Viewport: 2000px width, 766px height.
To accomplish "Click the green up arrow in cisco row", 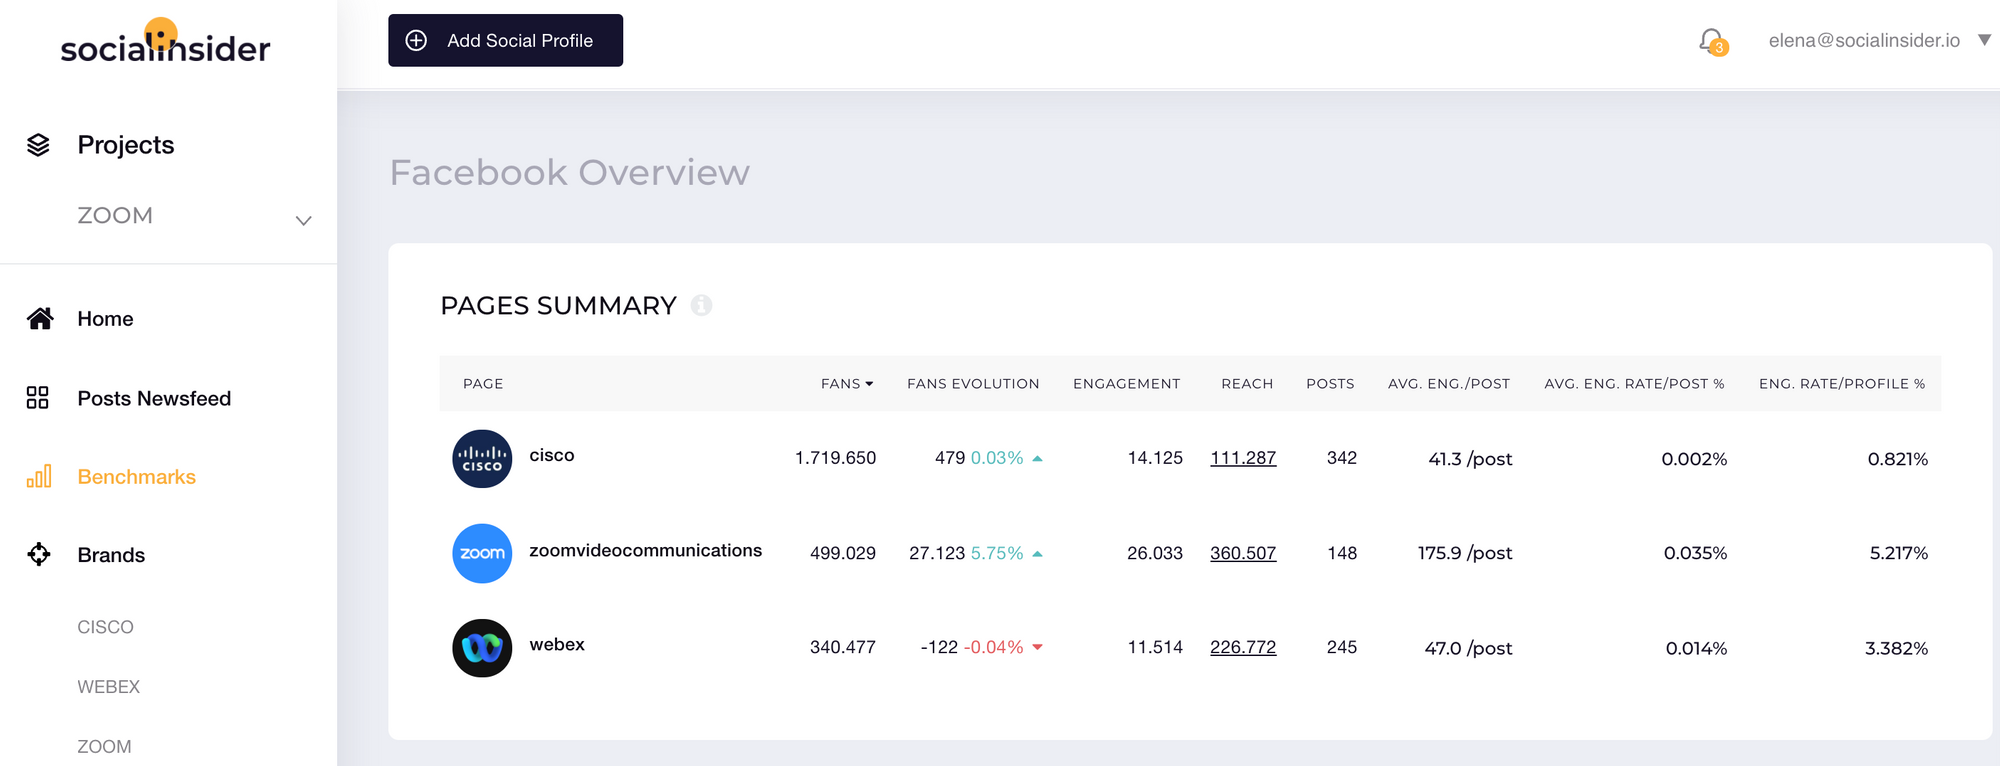I will point(1037,458).
